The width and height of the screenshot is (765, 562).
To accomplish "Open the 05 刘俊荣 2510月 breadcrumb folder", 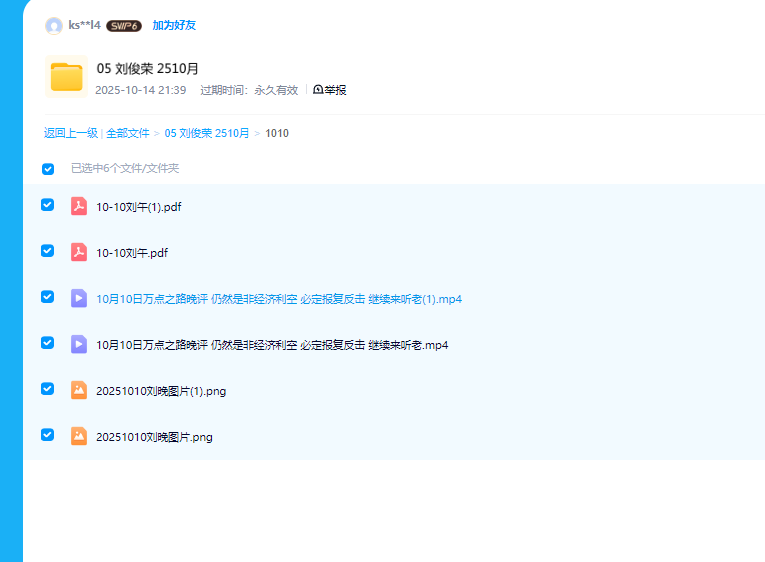I will click(207, 133).
